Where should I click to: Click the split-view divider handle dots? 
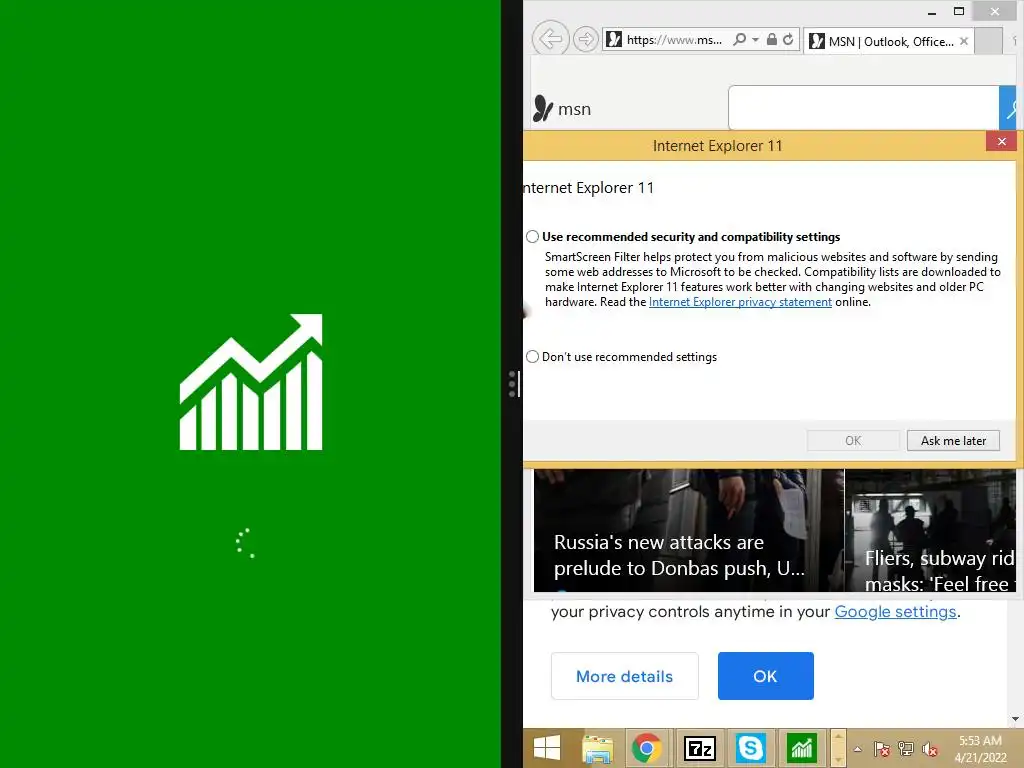[x=512, y=384]
